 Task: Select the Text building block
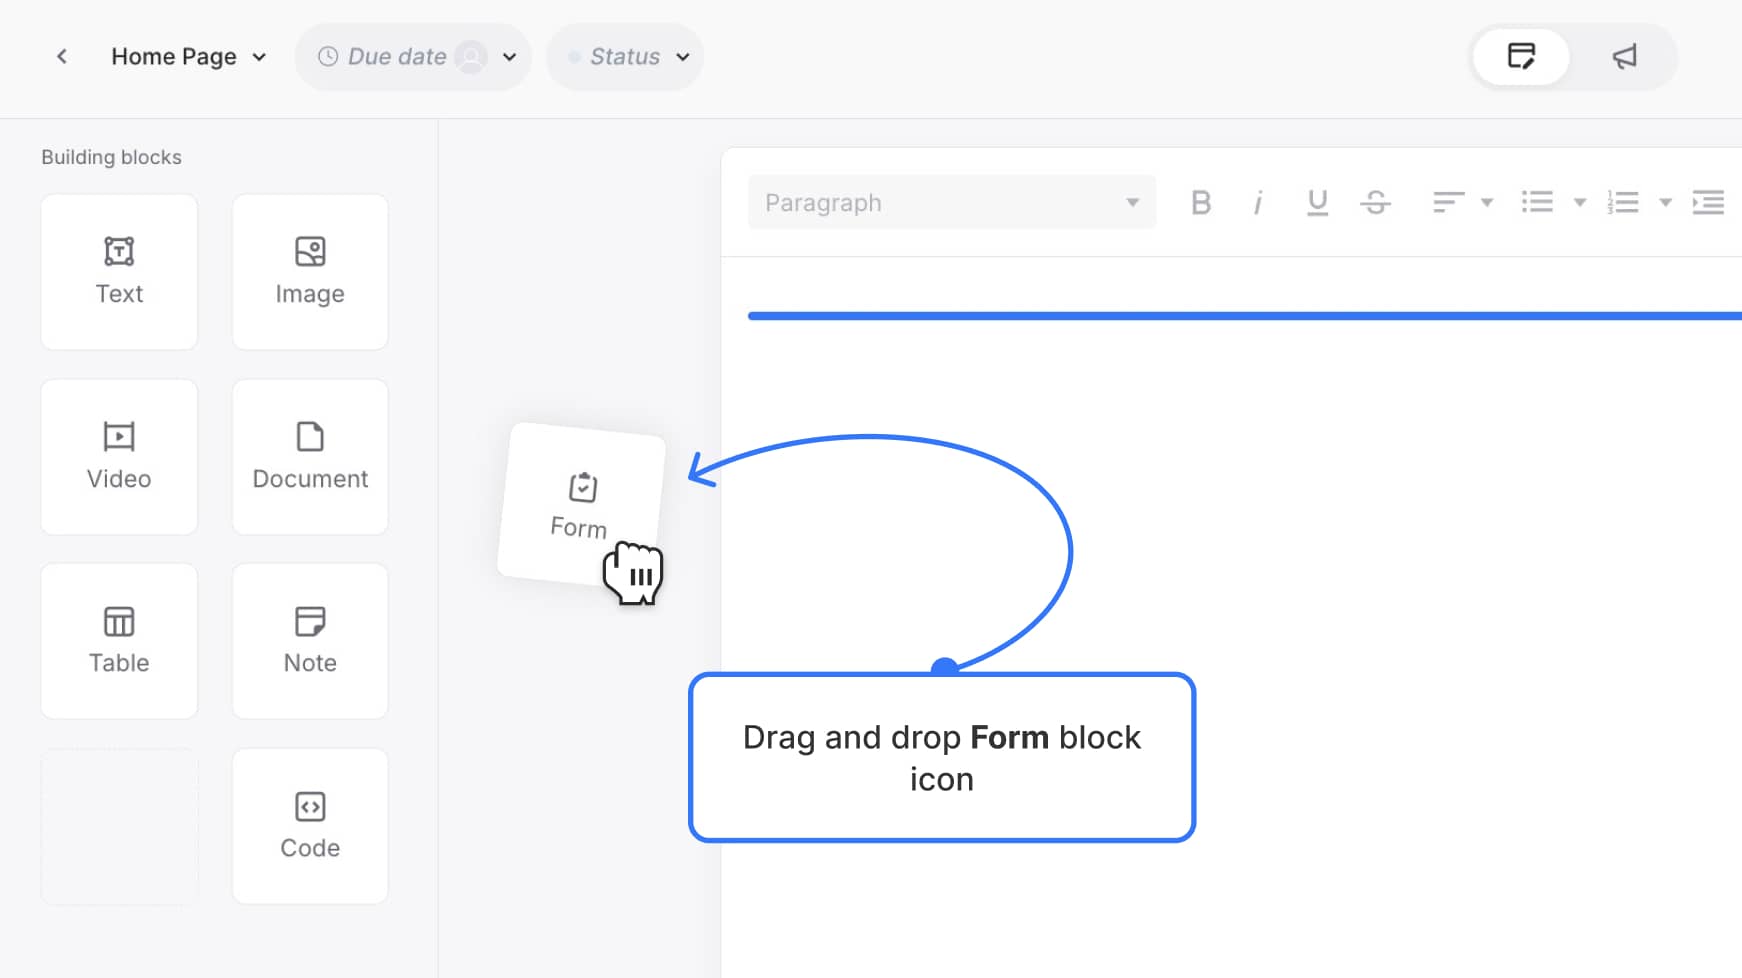[x=119, y=272]
